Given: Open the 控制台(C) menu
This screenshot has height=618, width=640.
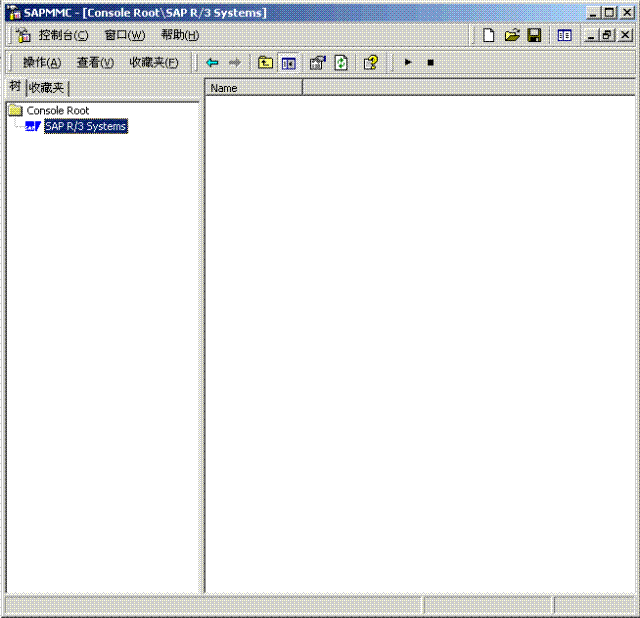Looking at the screenshot, I should point(63,36).
